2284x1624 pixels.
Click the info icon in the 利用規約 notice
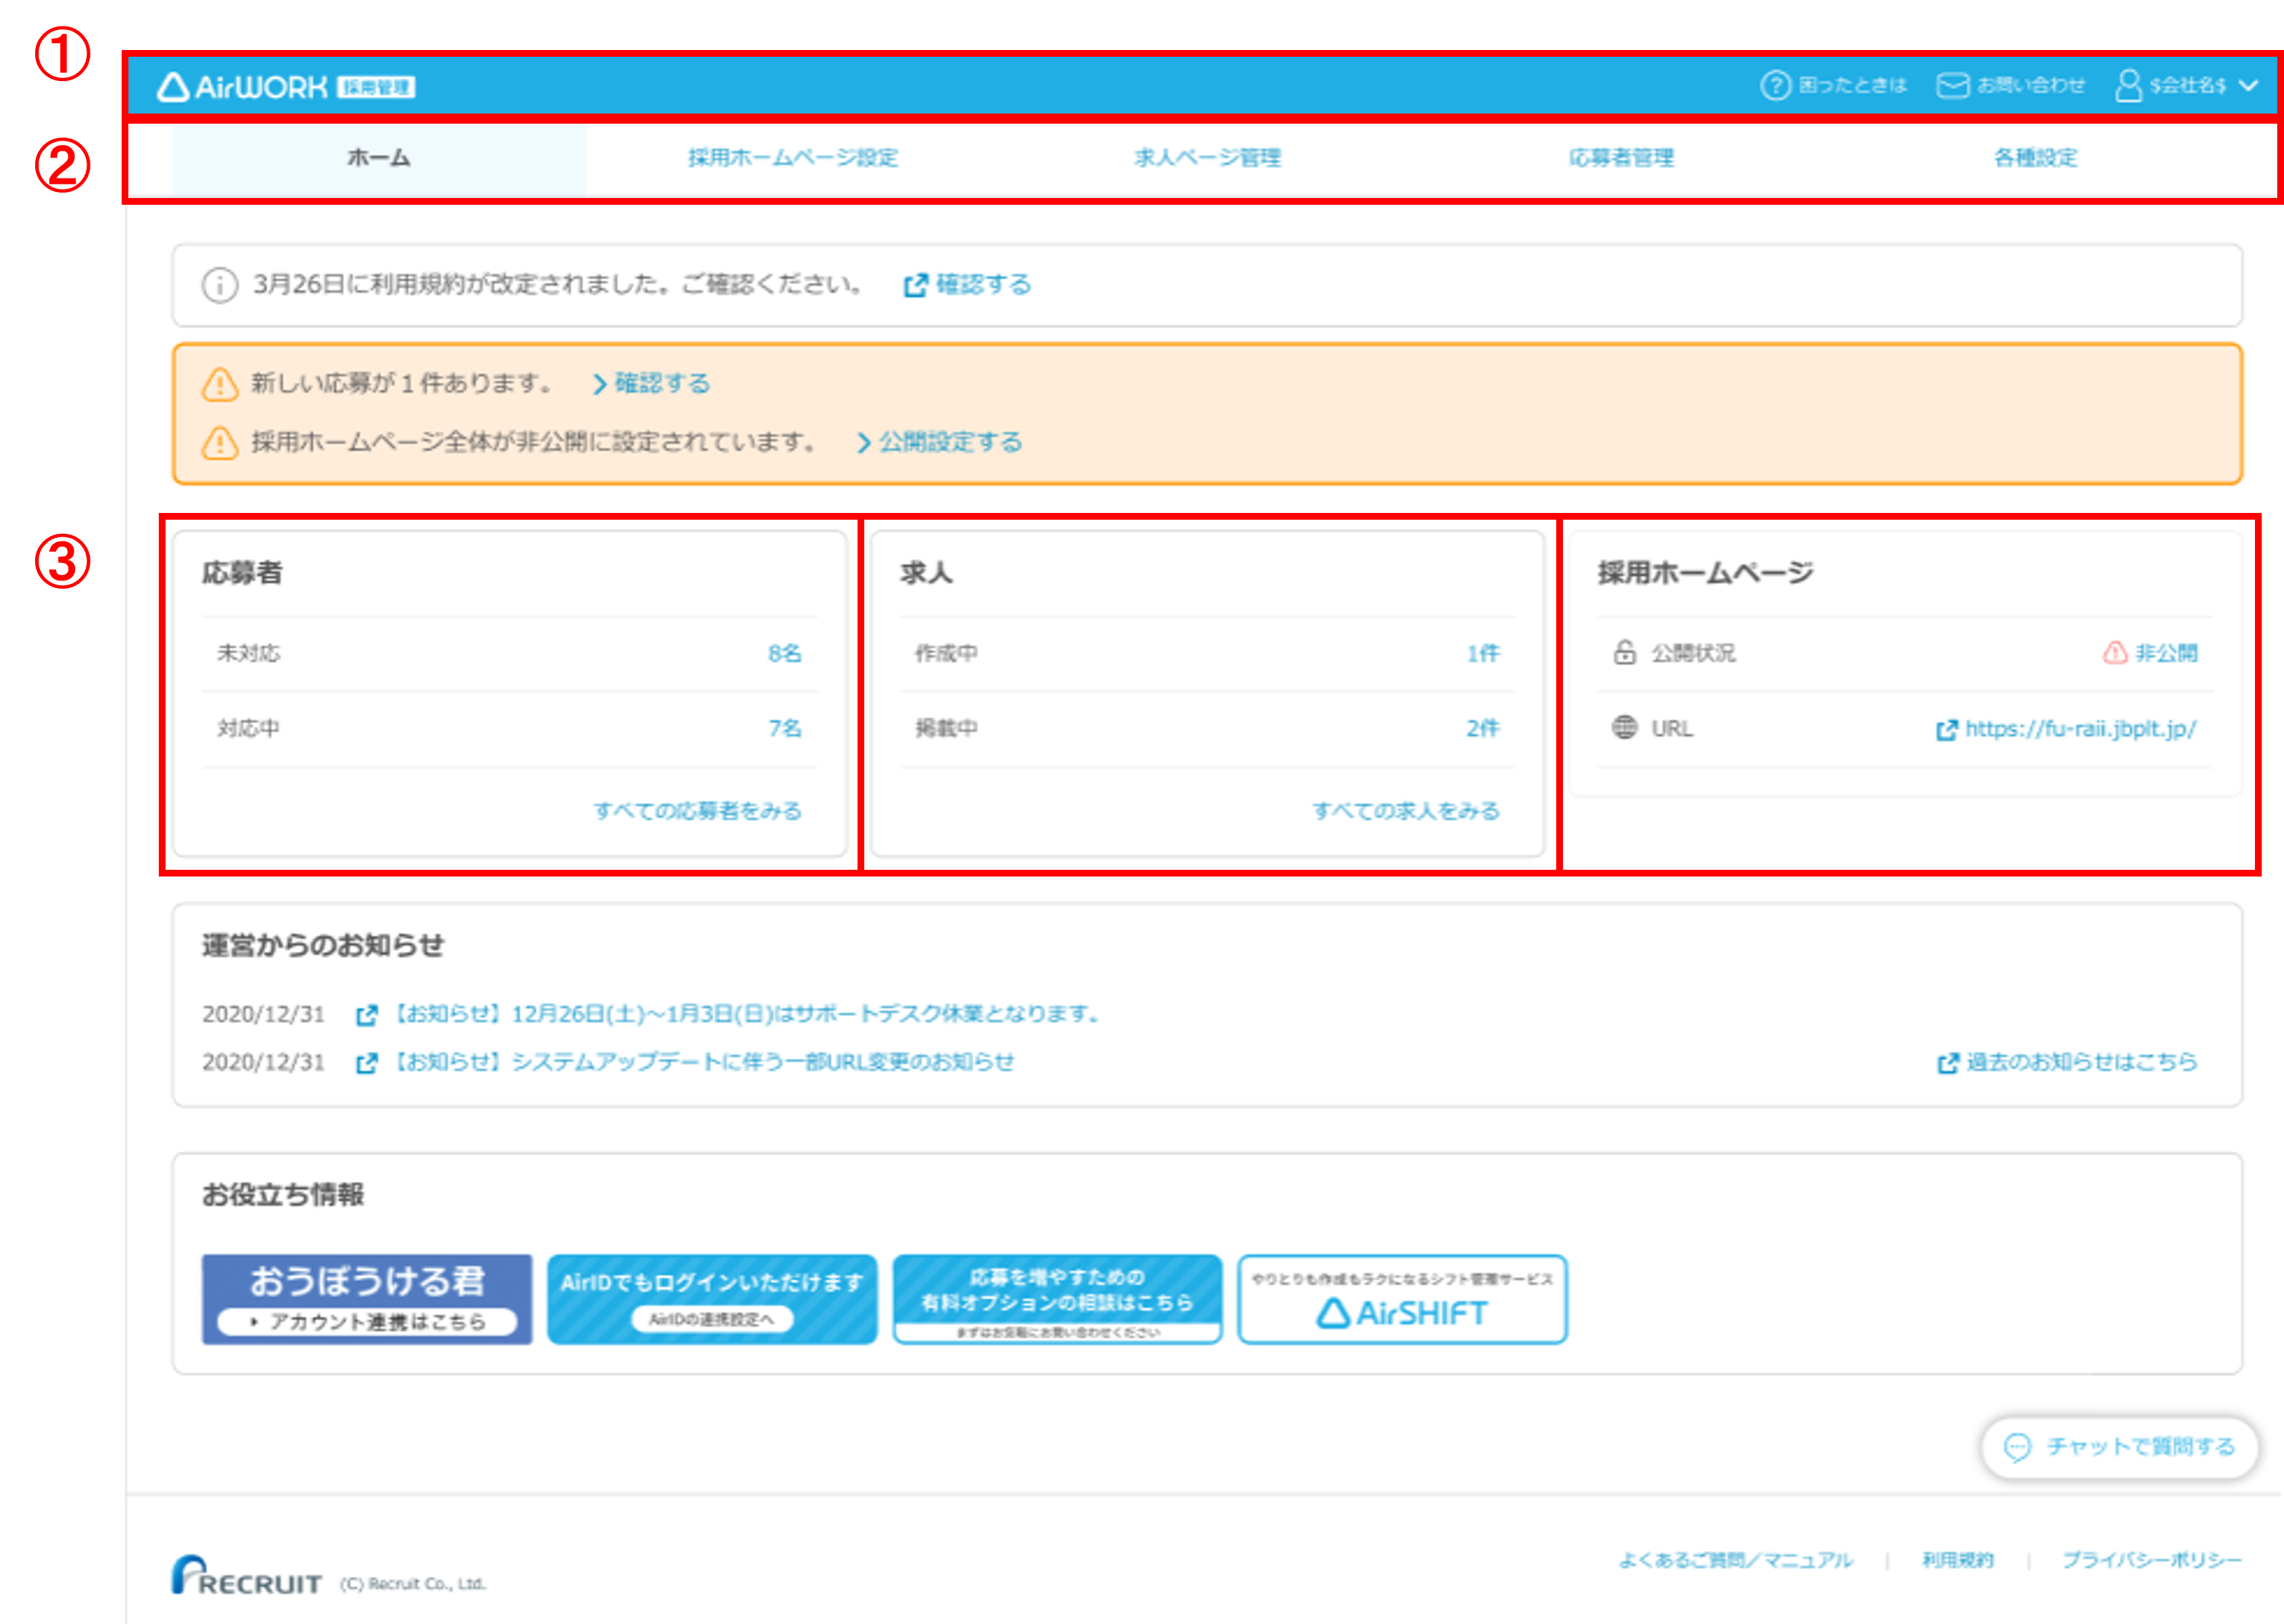pos(220,285)
